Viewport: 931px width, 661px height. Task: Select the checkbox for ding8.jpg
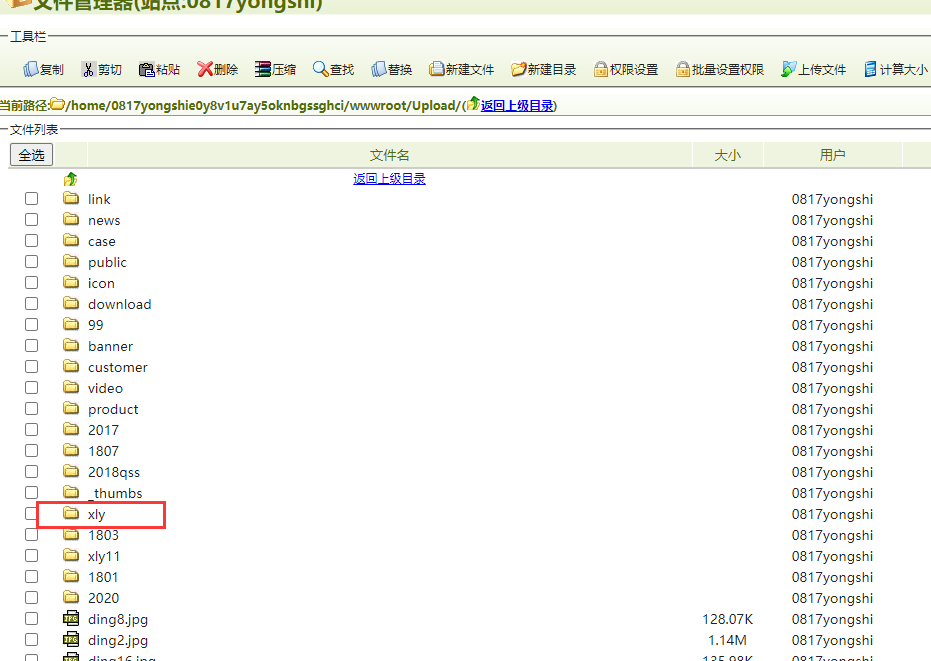coord(32,619)
